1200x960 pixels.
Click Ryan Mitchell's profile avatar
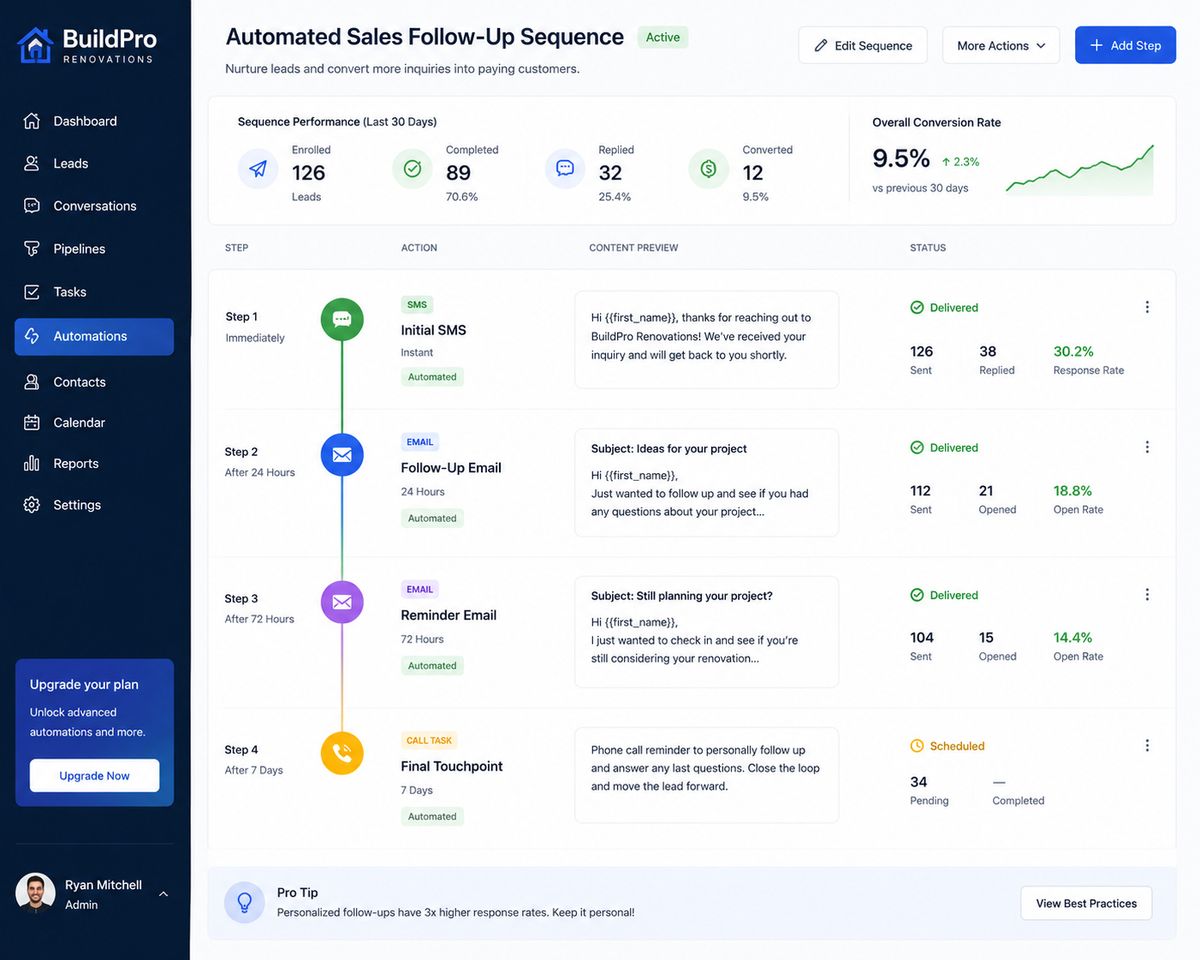pyautogui.click(x=36, y=893)
